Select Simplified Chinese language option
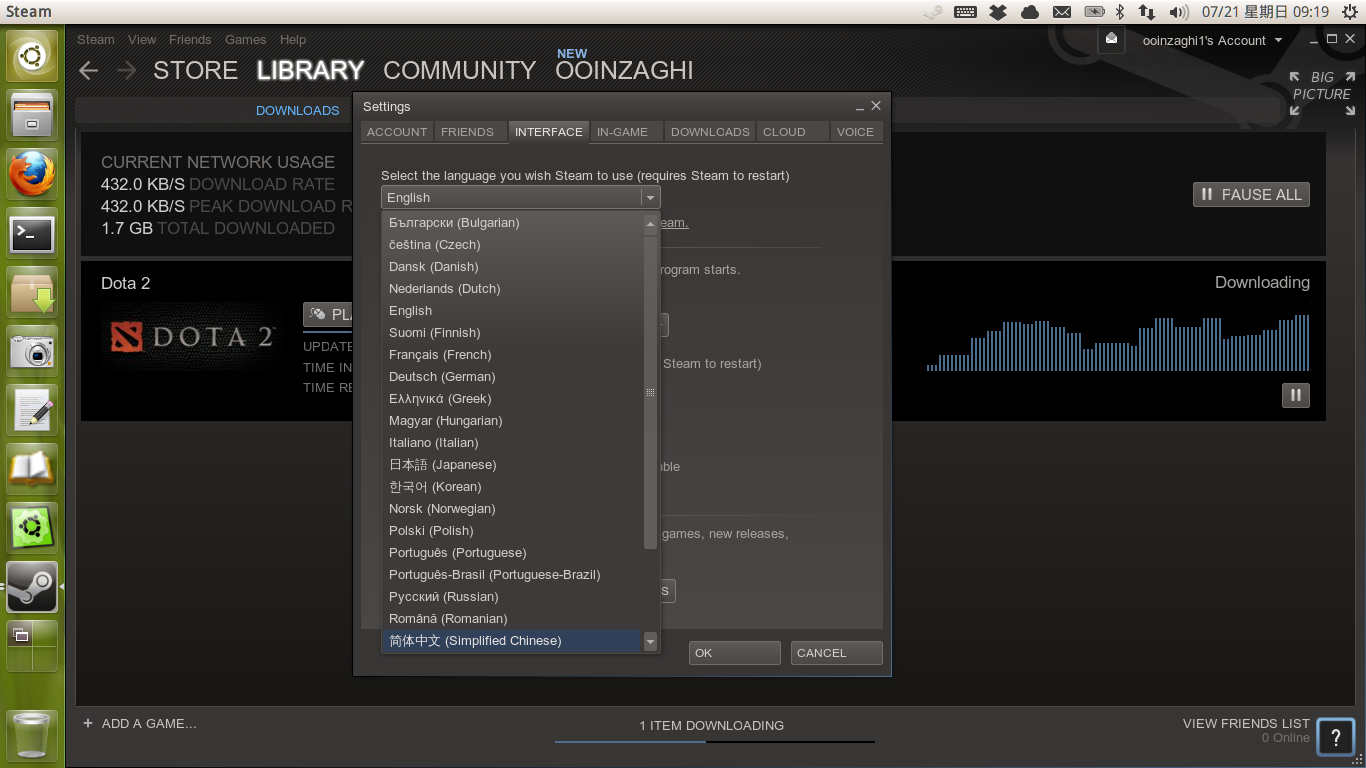Viewport: 1366px width, 768px height. tap(511, 641)
